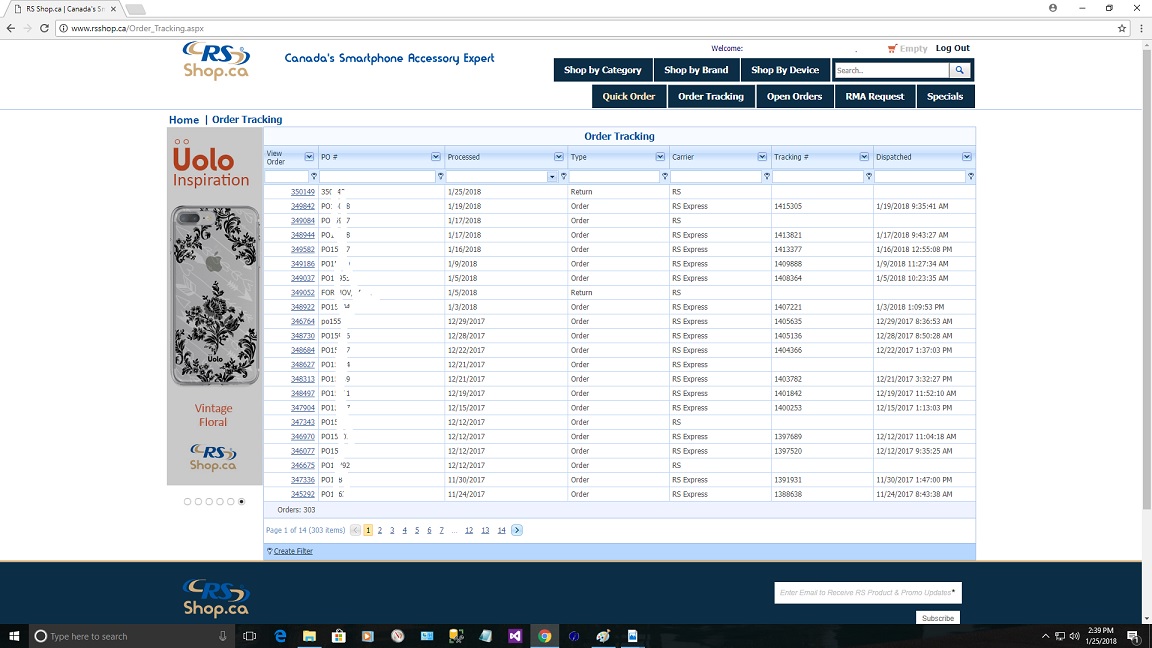
Task: Open Shop by Category menu
Action: click(x=602, y=70)
